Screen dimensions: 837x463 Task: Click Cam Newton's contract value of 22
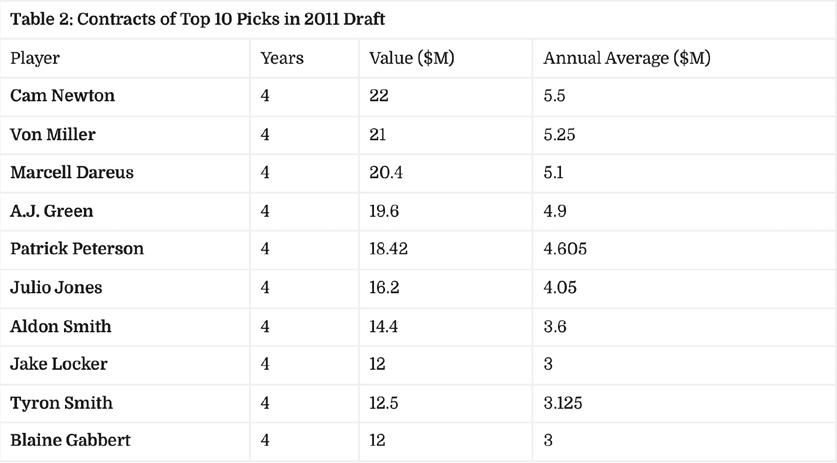(x=378, y=96)
